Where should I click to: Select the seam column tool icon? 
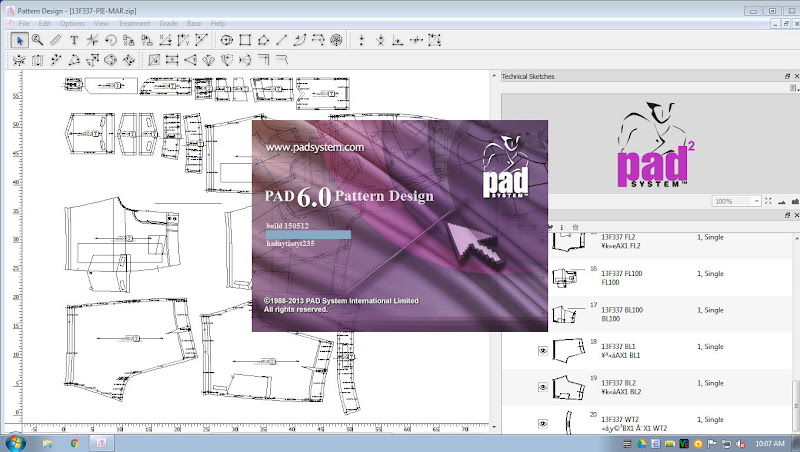point(37,60)
